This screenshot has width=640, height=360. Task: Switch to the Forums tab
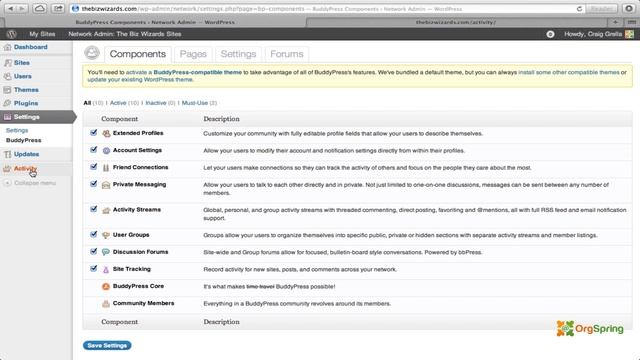click(x=287, y=54)
